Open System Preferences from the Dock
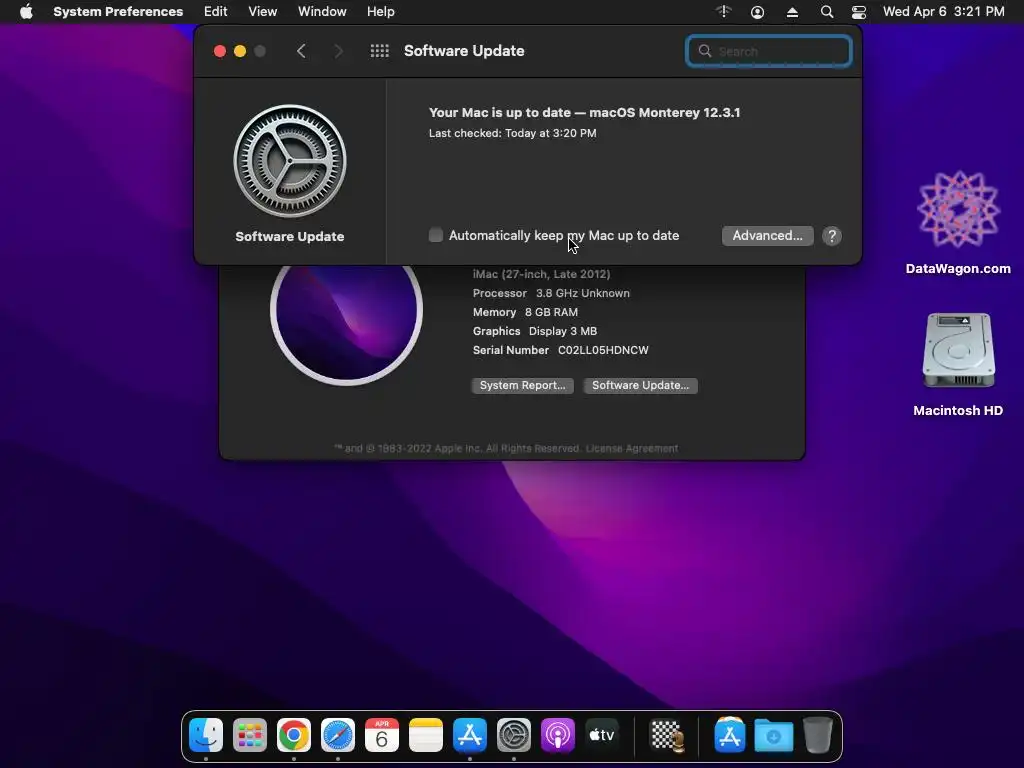1024x768 pixels. coord(514,735)
